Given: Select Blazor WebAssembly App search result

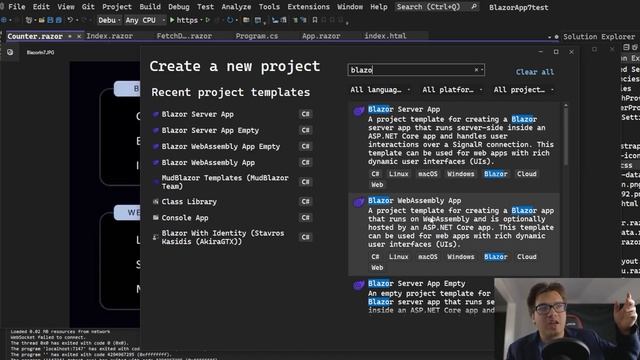Looking at the screenshot, I should pyautogui.click(x=454, y=234).
